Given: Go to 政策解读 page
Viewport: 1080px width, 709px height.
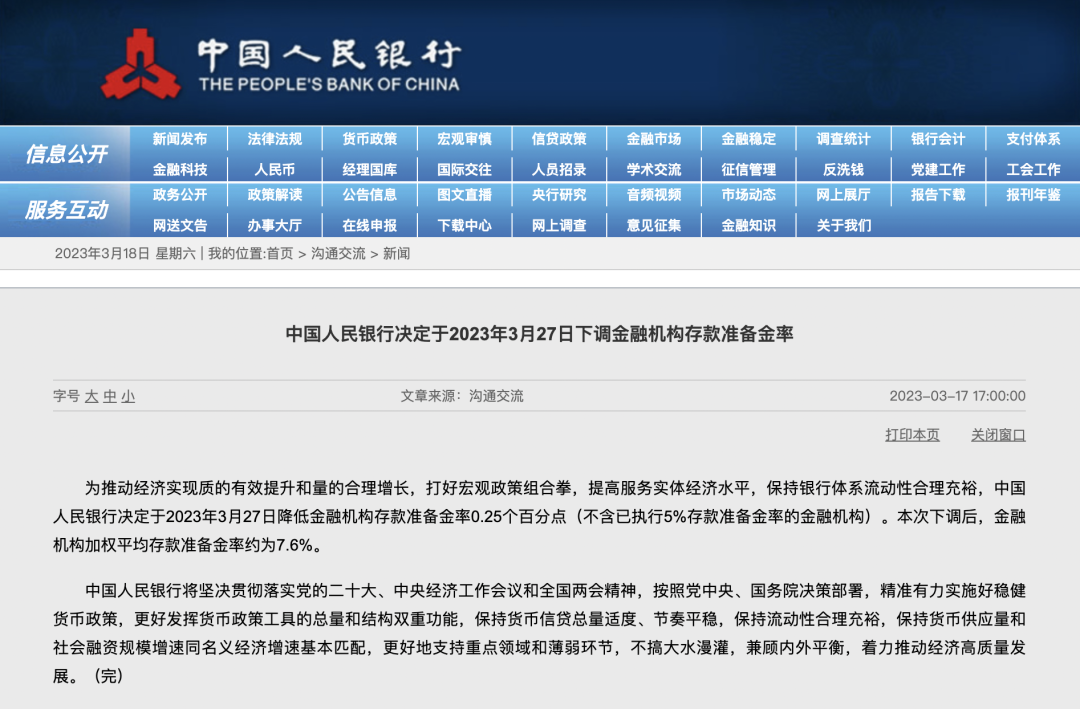Looking at the screenshot, I should coord(275,195).
